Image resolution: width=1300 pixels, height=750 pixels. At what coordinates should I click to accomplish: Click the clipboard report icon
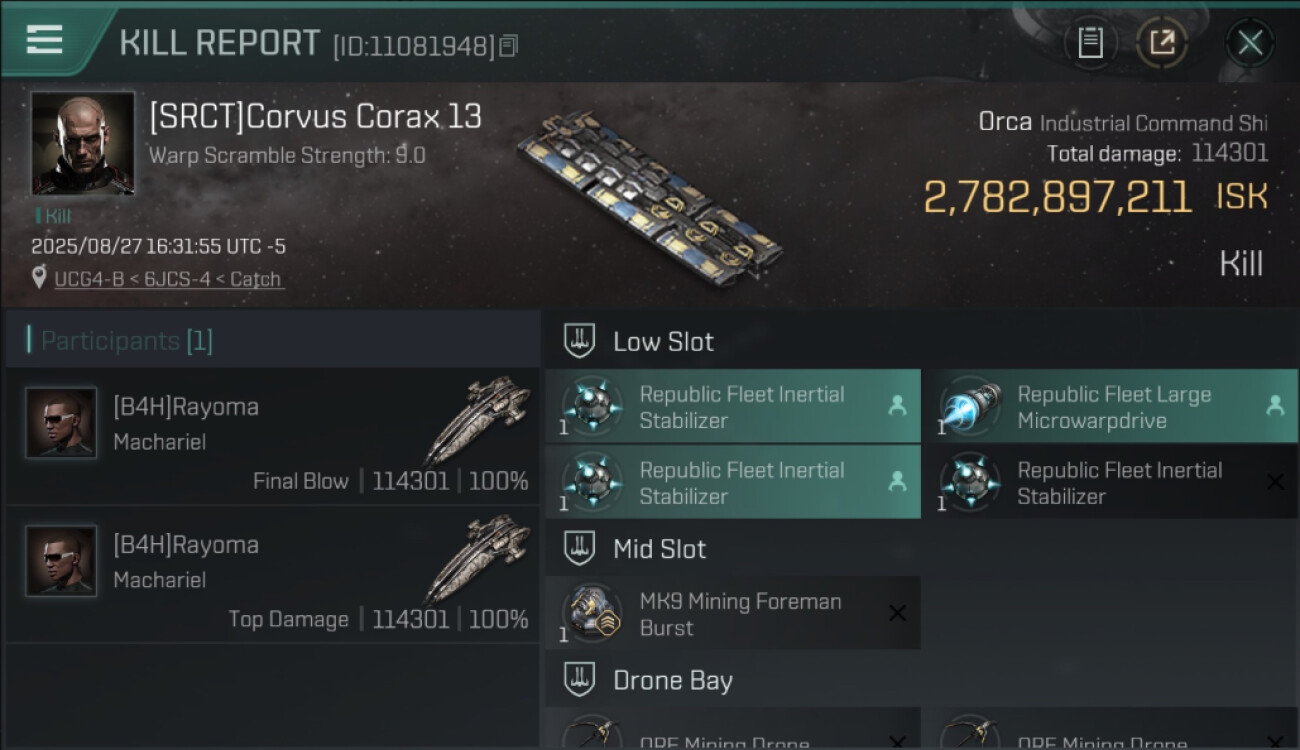[x=1090, y=43]
